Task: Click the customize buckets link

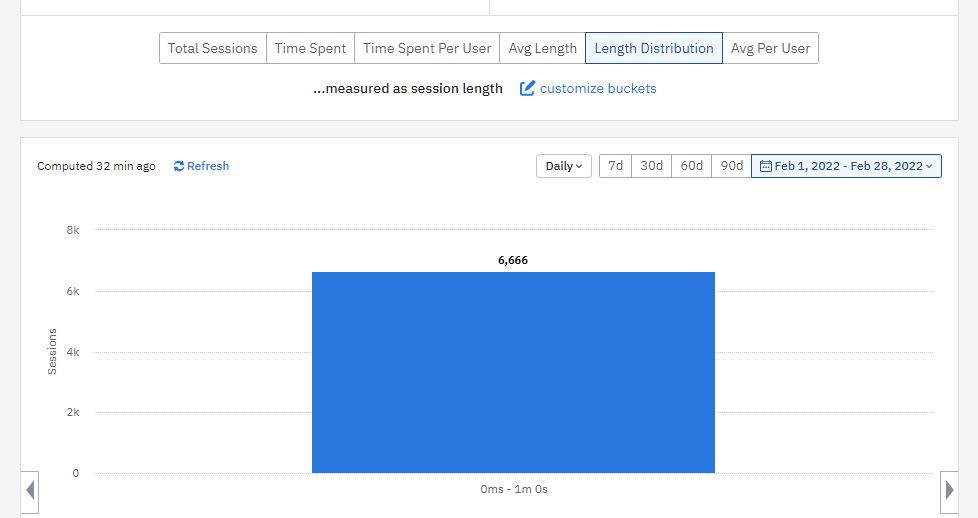Action: [598, 89]
